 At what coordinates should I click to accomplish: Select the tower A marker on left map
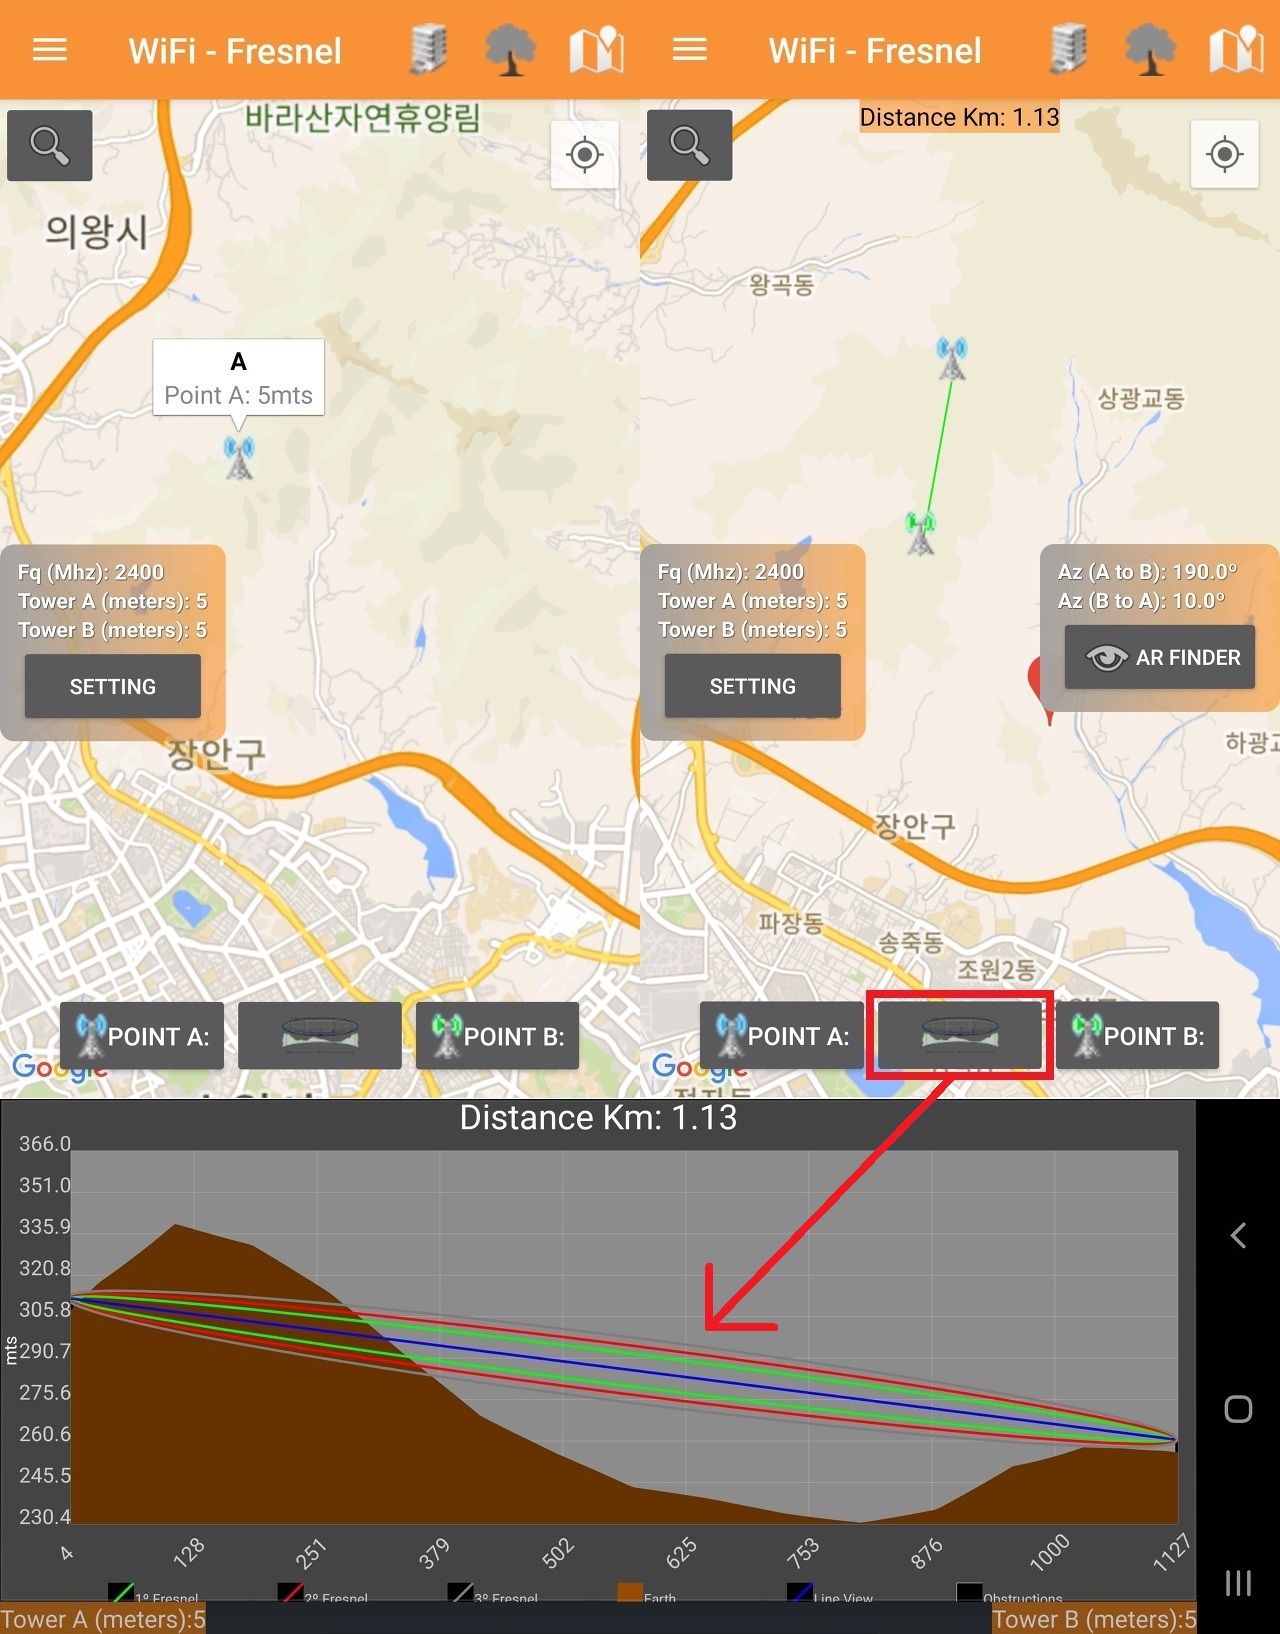[239, 458]
